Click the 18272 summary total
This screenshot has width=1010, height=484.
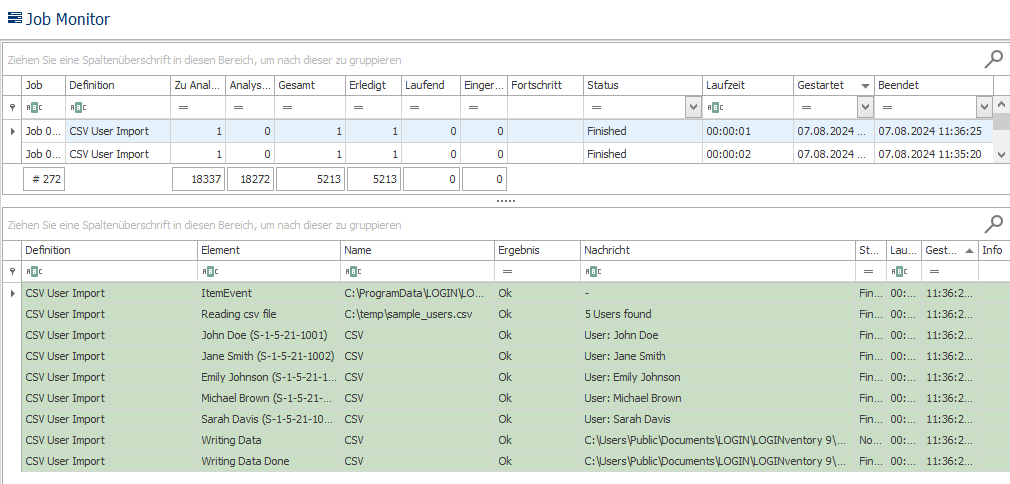pos(251,179)
